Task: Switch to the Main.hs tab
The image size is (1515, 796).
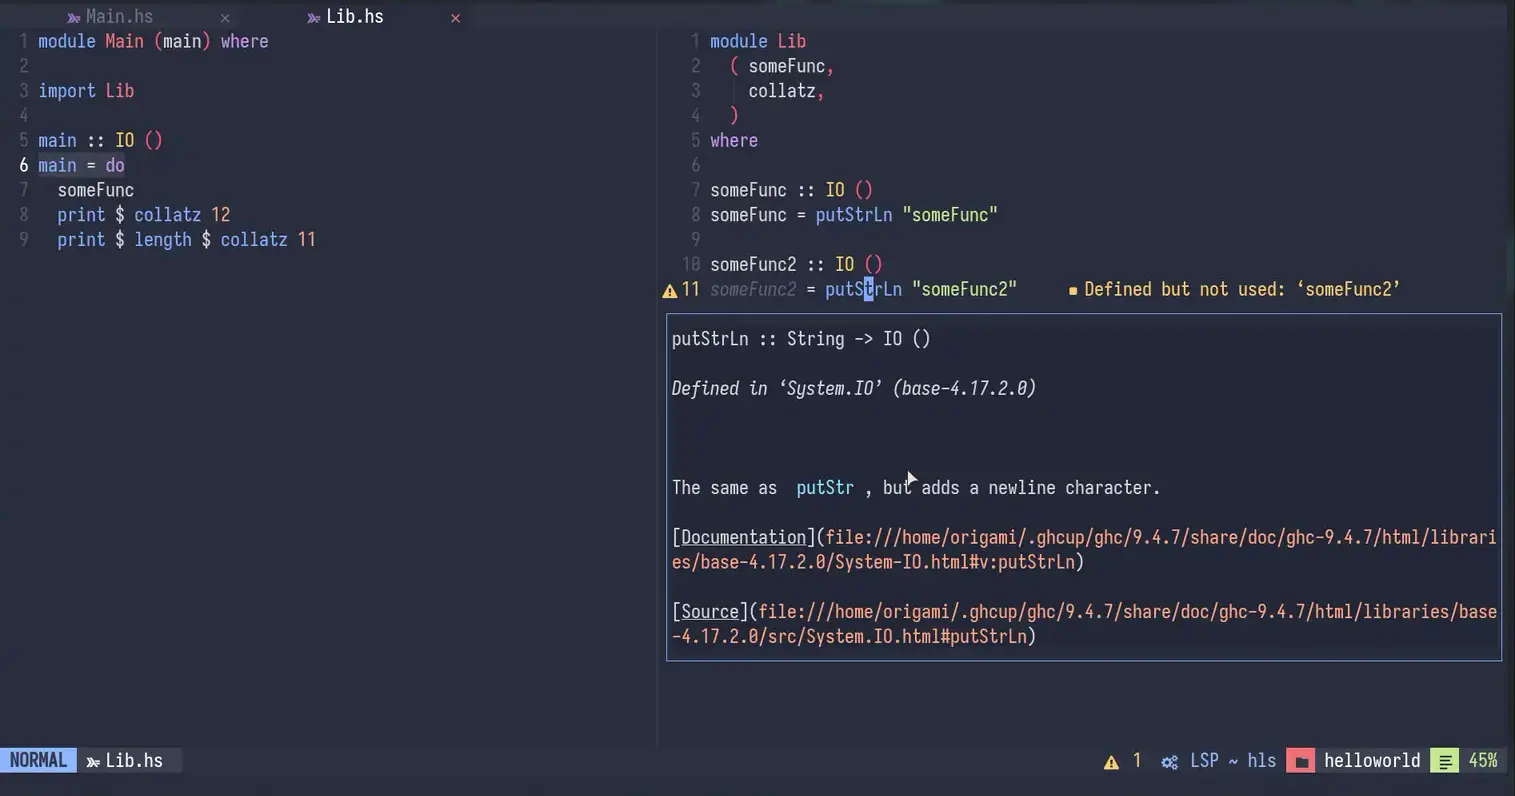Action: (x=119, y=17)
